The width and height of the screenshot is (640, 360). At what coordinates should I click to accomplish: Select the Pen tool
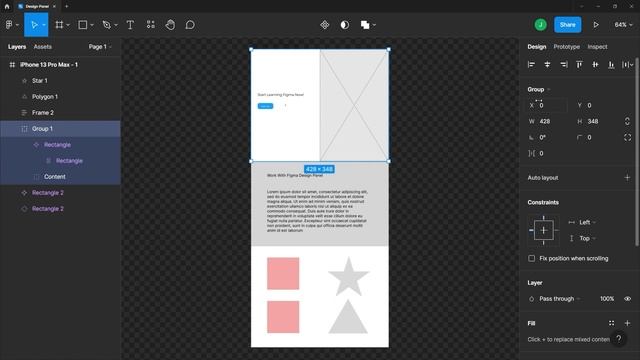(x=107, y=25)
